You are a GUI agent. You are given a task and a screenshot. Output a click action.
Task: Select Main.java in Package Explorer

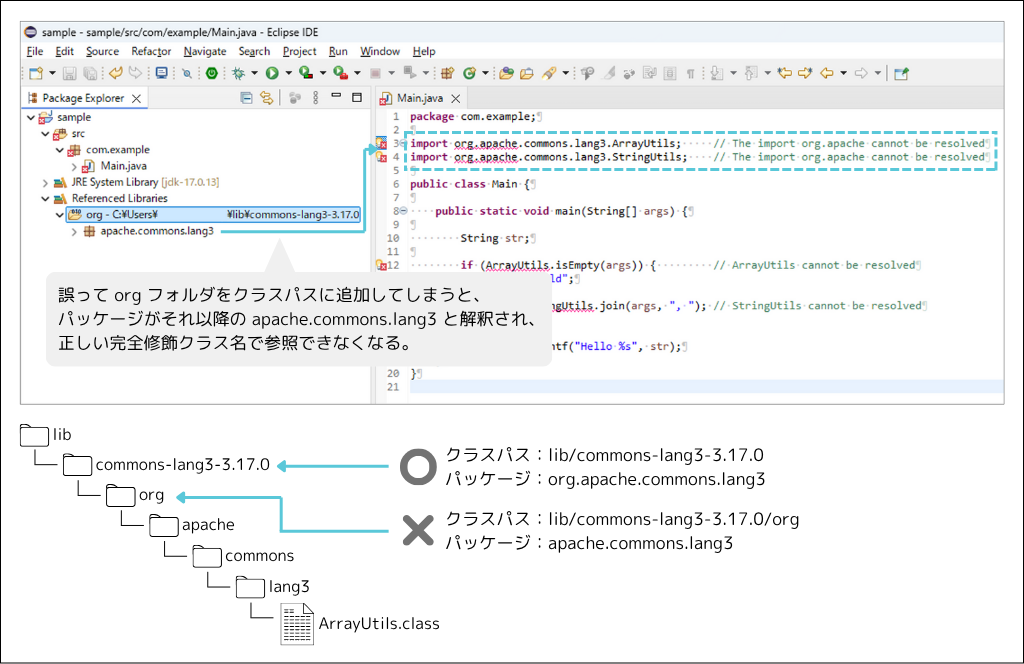(116, 166)
